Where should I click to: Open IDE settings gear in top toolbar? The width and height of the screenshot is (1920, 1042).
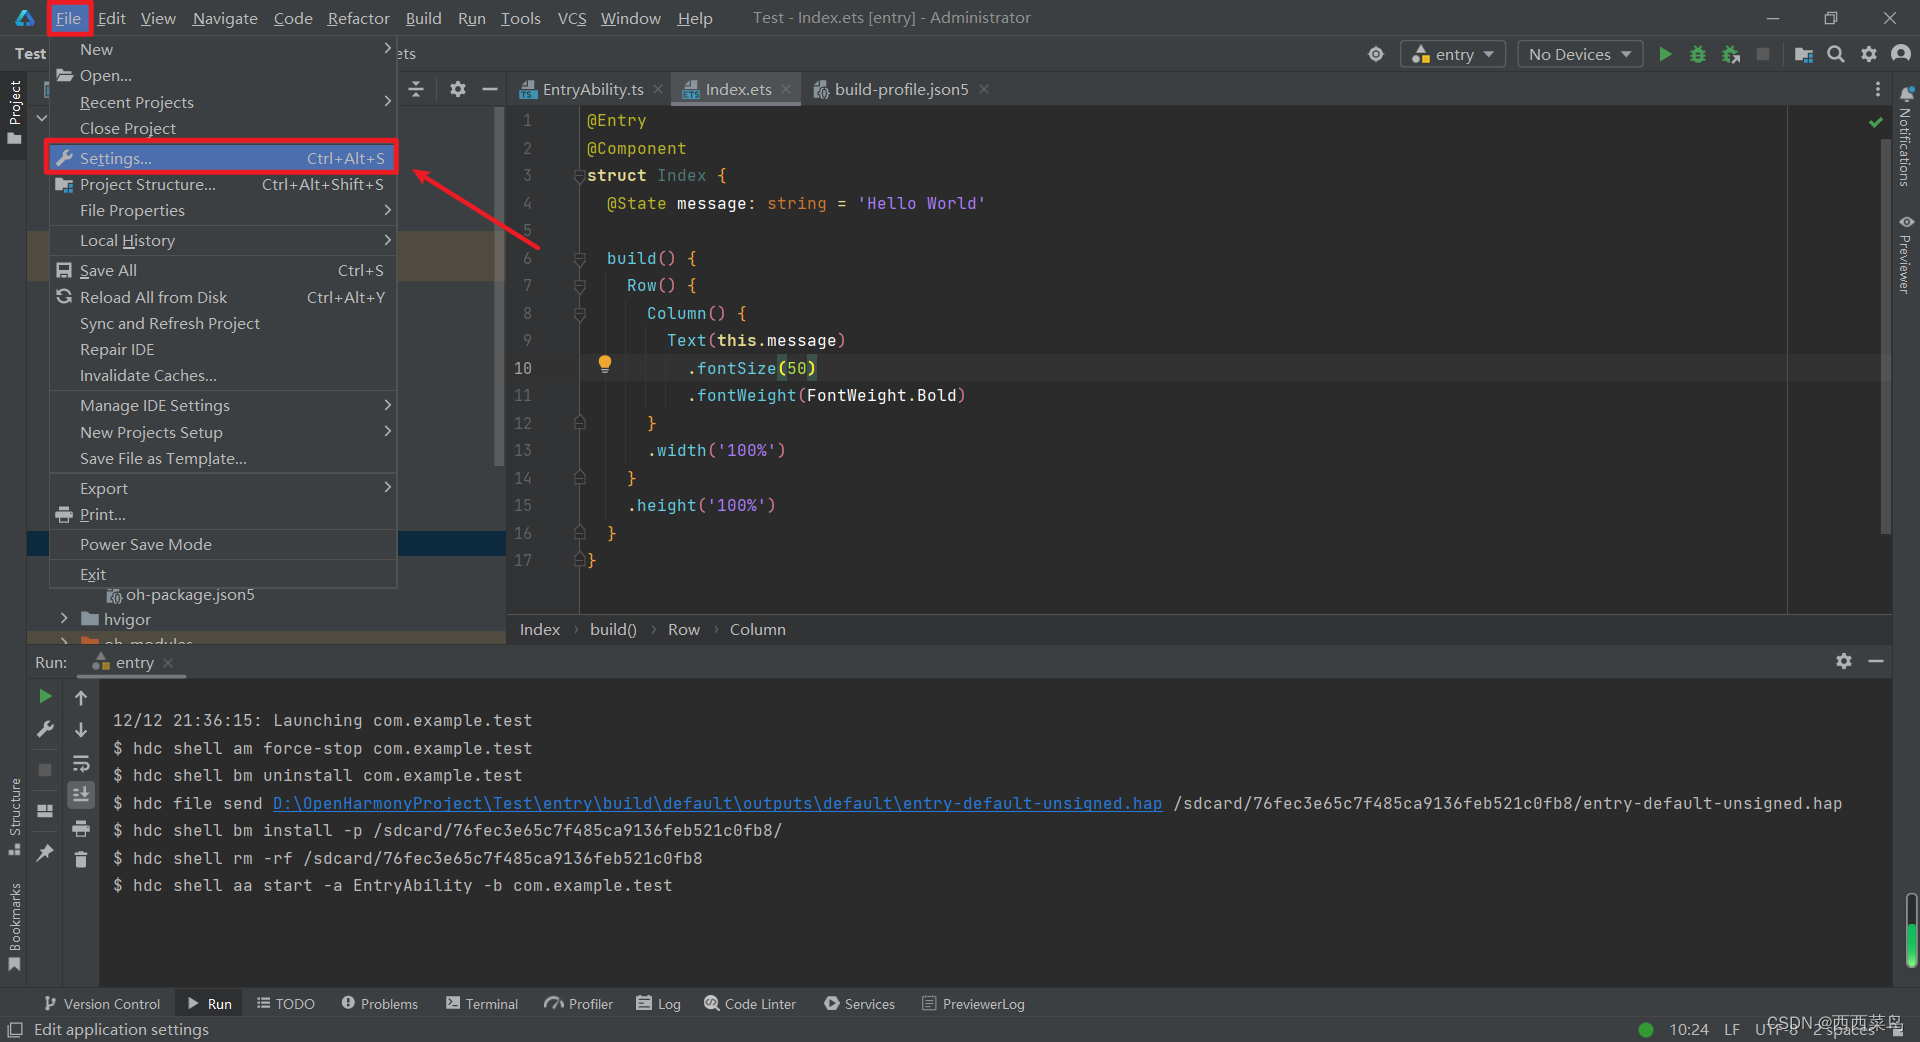(1869, 54)
